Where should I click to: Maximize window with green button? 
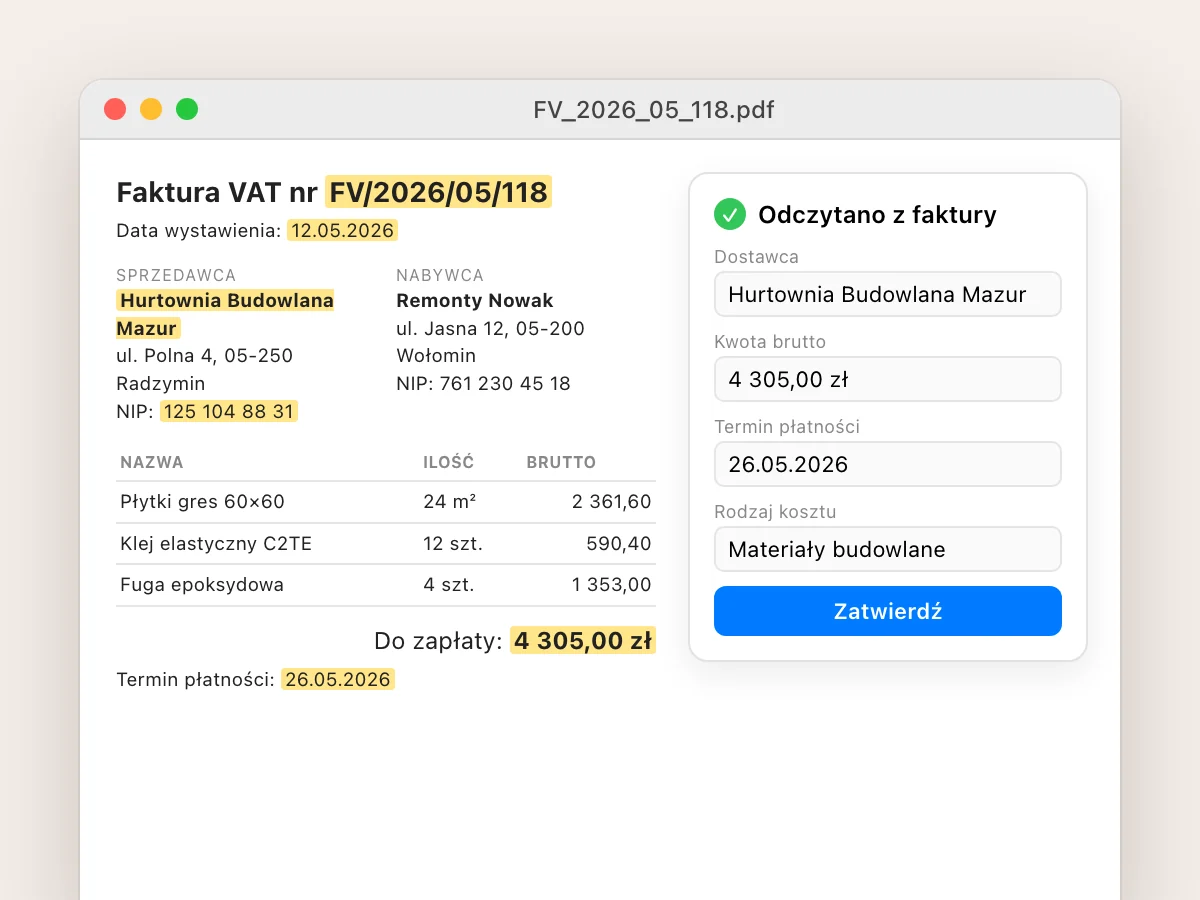(x=187, y=109)
